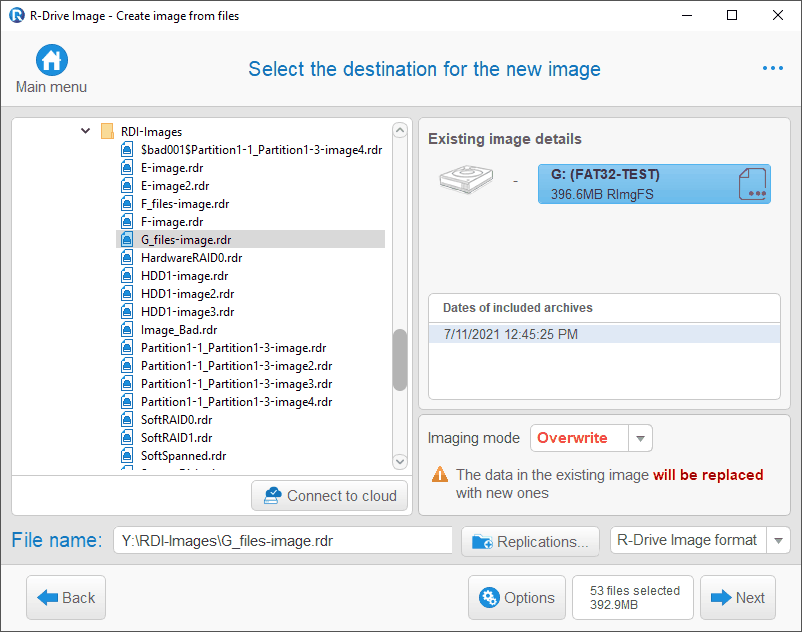Image resolution: width=802 pixels, height=632 pixels.
Task: Click the file icon beside SoftSpanned.rdr
Action: [x=127, y=455]
